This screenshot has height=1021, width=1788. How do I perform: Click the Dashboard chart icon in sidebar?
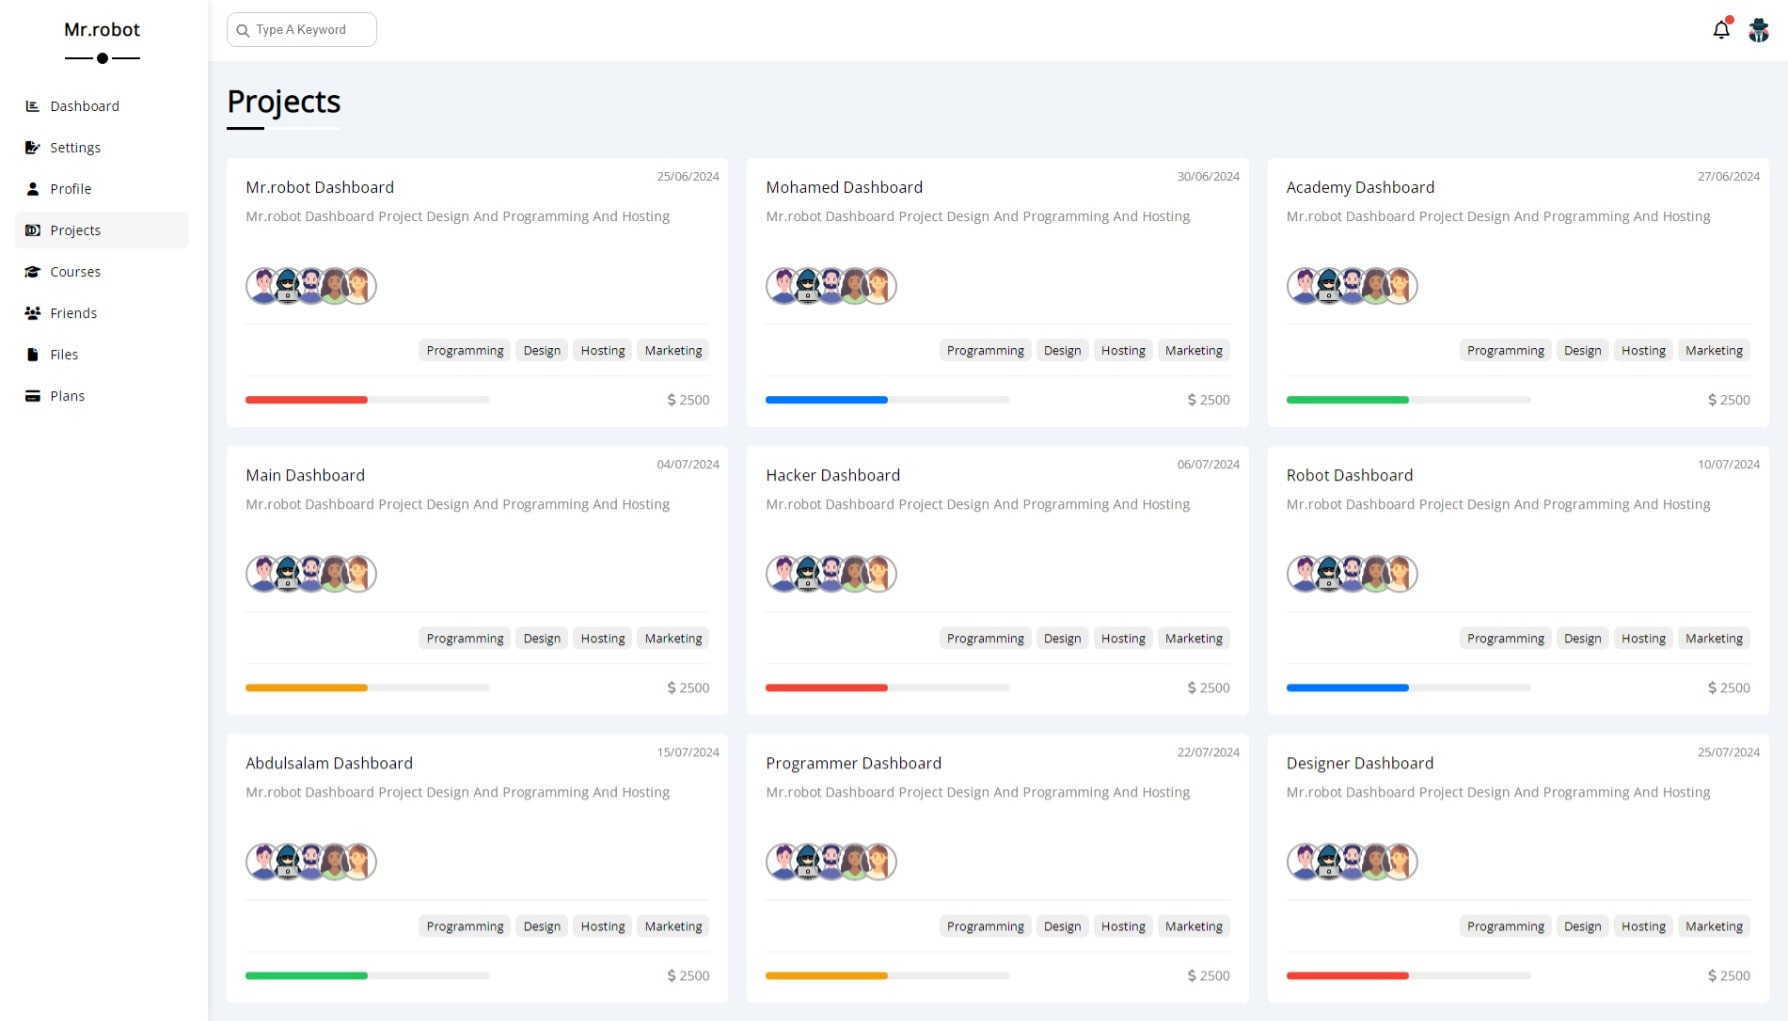(32, 106)
